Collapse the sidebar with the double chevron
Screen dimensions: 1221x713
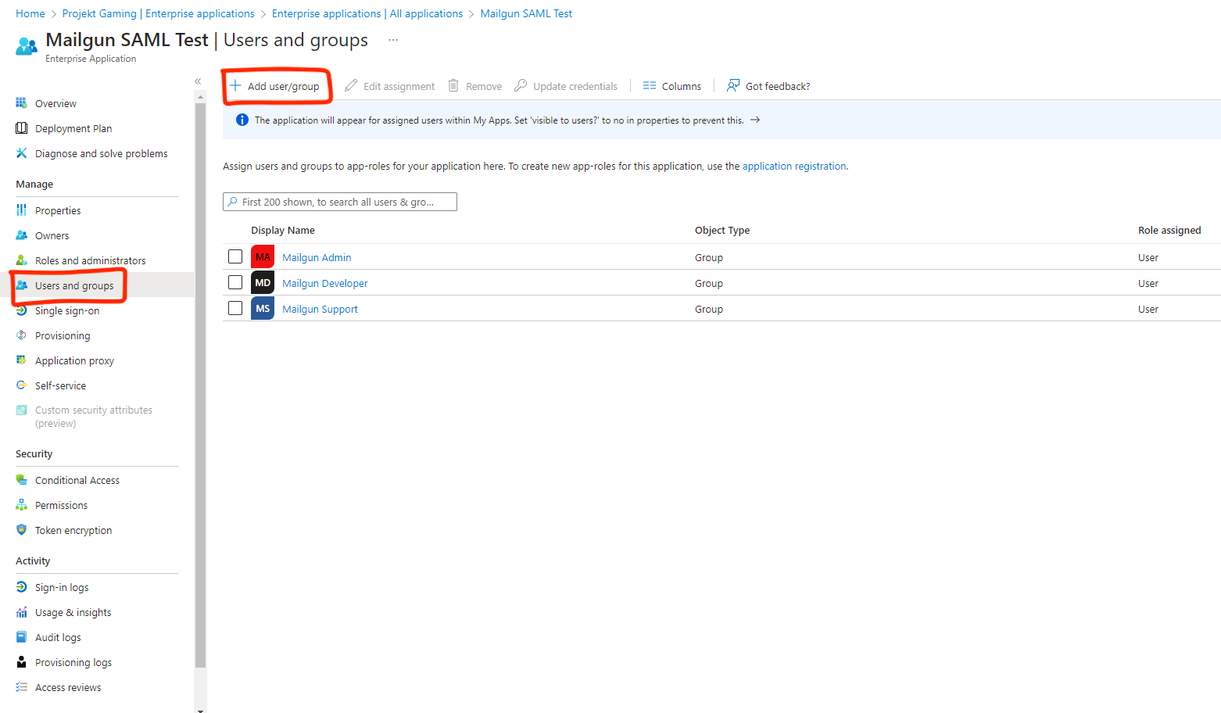point(198,82)
